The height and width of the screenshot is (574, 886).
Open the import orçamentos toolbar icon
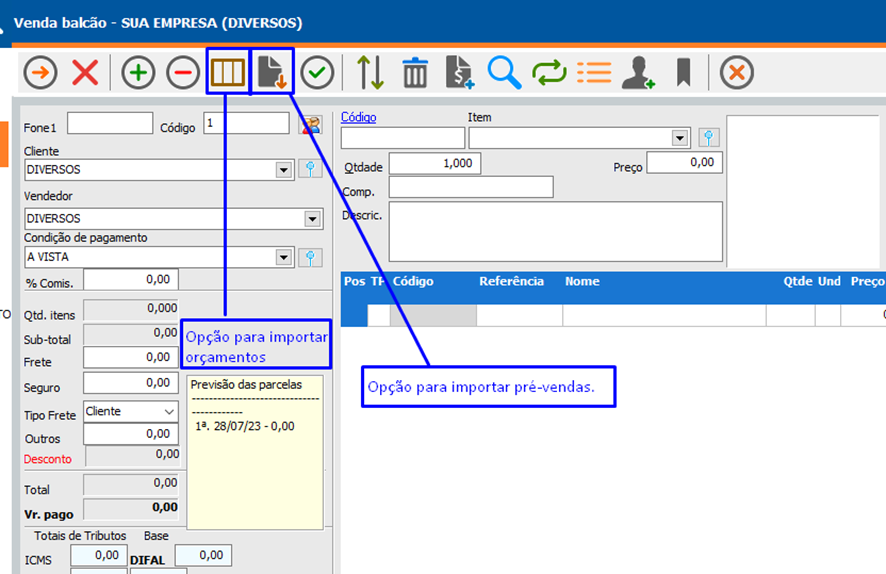pyautogui.click(x=227, y=72)
